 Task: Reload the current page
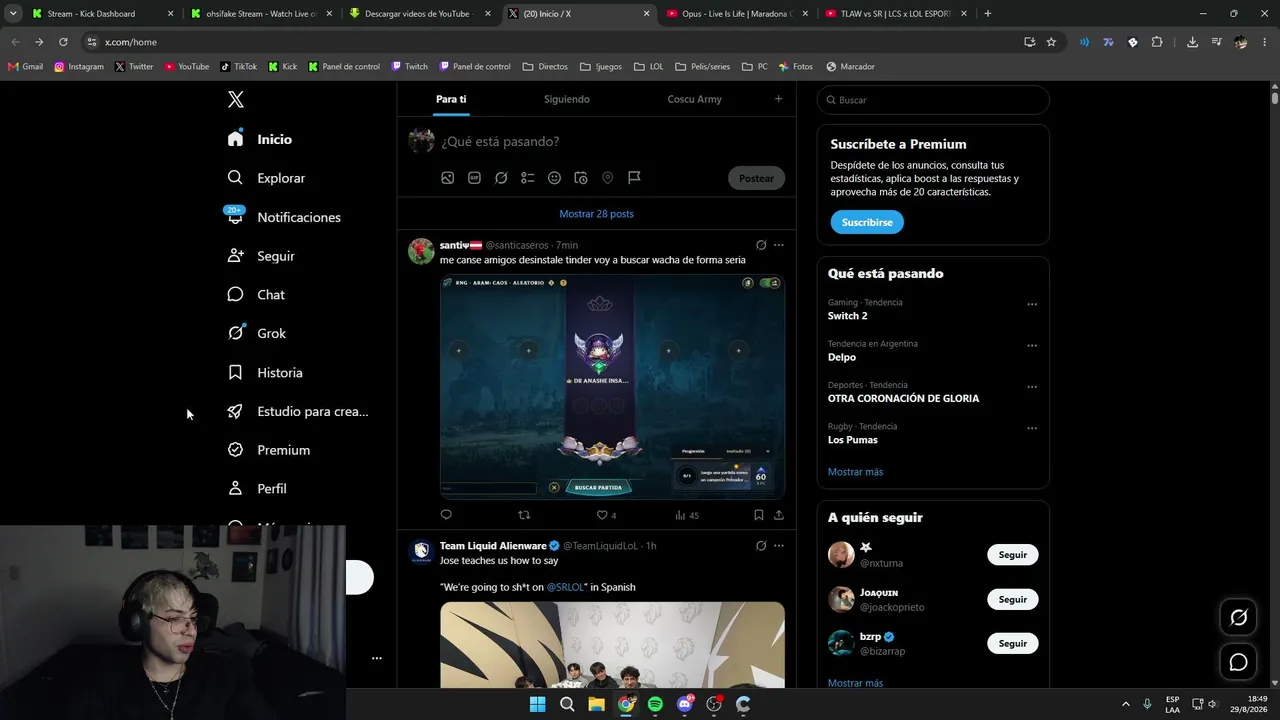point(63,42)
